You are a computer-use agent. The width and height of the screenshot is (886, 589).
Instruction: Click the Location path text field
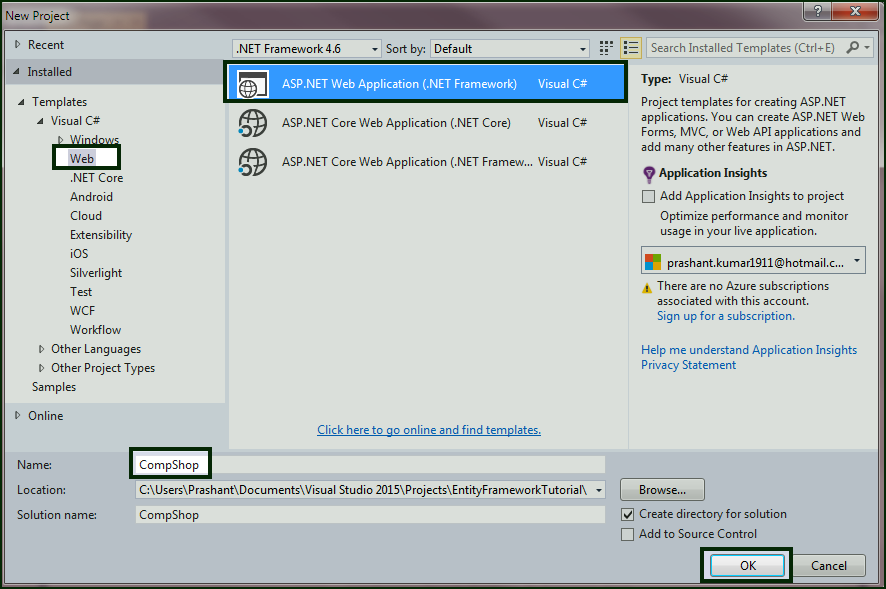pos(364,490)
